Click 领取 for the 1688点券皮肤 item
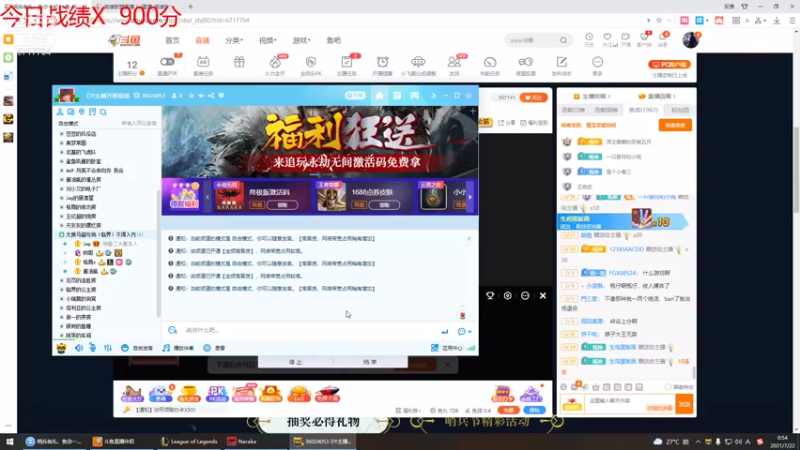The height and width of the screenshot is (450, 800). [x=384, y=205]
